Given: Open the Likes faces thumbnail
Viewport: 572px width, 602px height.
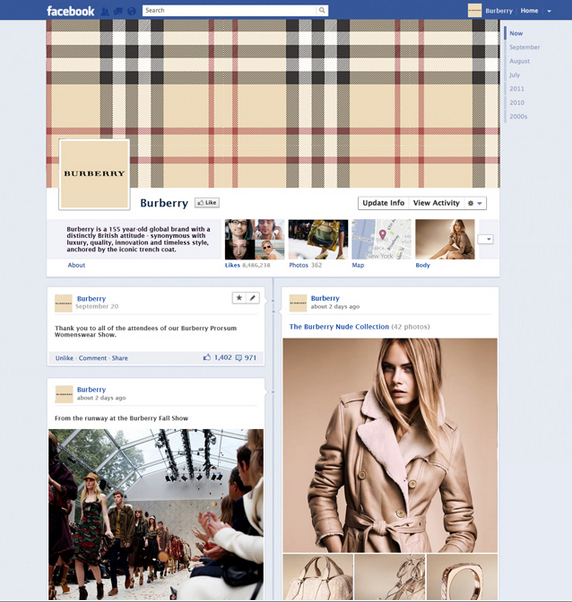Looking at the screenshot, I should (x=255, y=239).
